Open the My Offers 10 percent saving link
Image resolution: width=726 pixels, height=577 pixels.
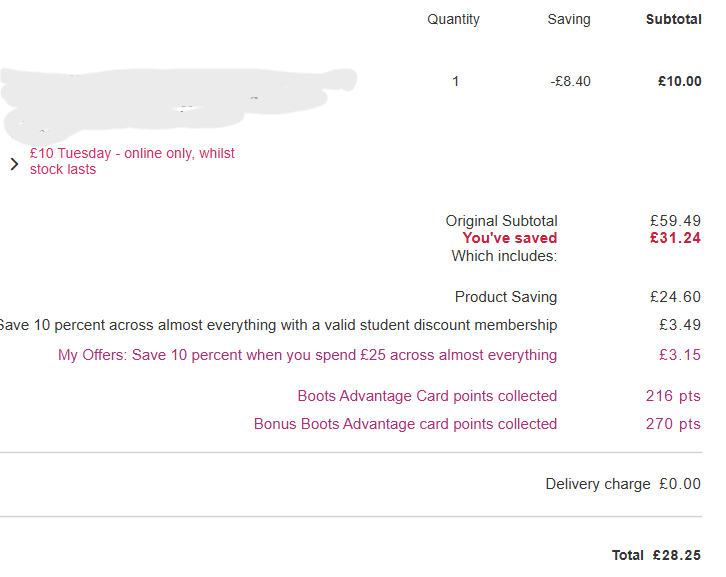307,355
